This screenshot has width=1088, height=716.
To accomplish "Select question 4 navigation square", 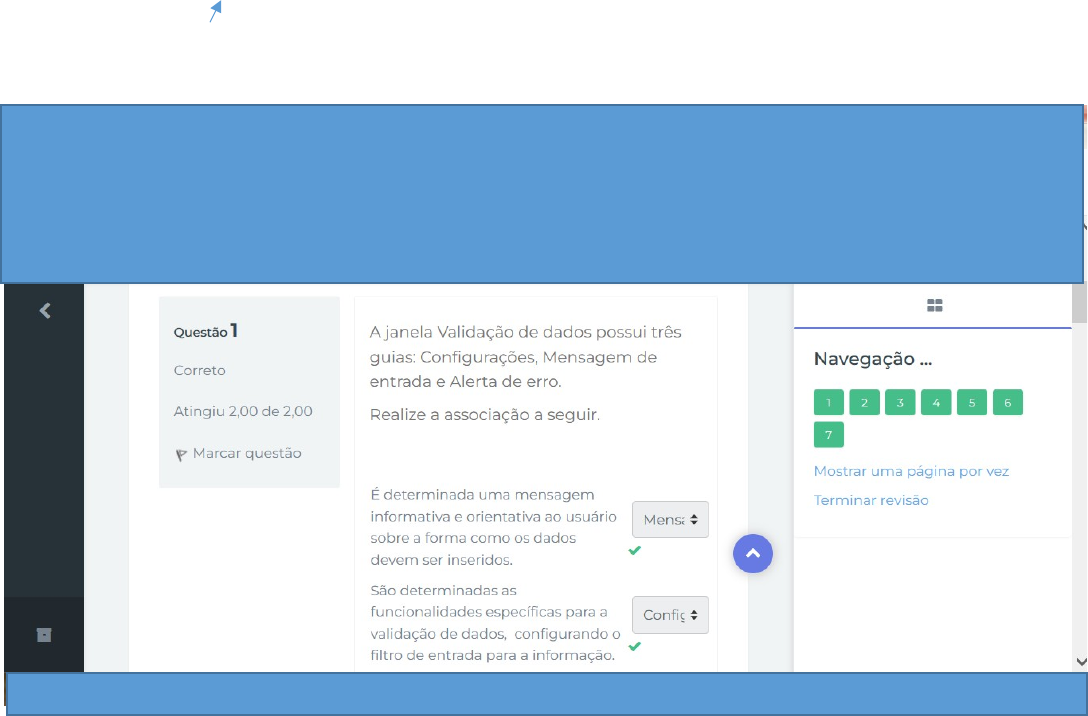I will pyautogui.click(x=936, y=403).
